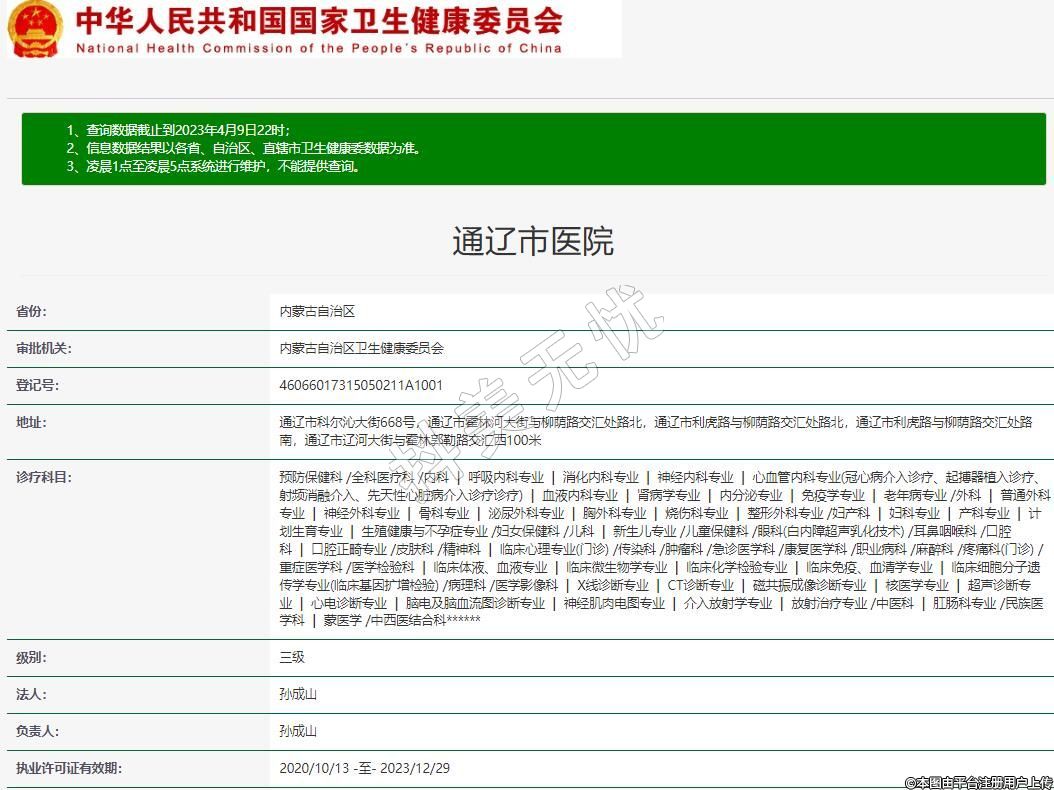Click the 诊疗科目 field label
The width and height of the screenshot is (1054, 790).
(44, 478)
